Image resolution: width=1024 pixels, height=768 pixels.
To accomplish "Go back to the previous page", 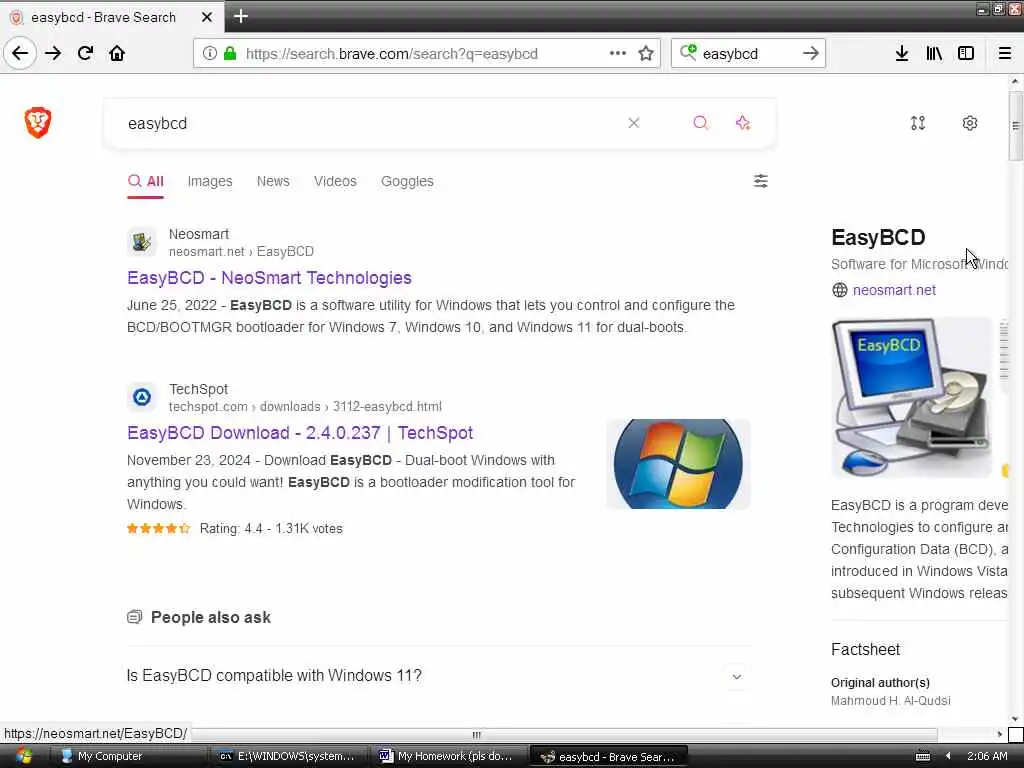I will coord(20,54).
